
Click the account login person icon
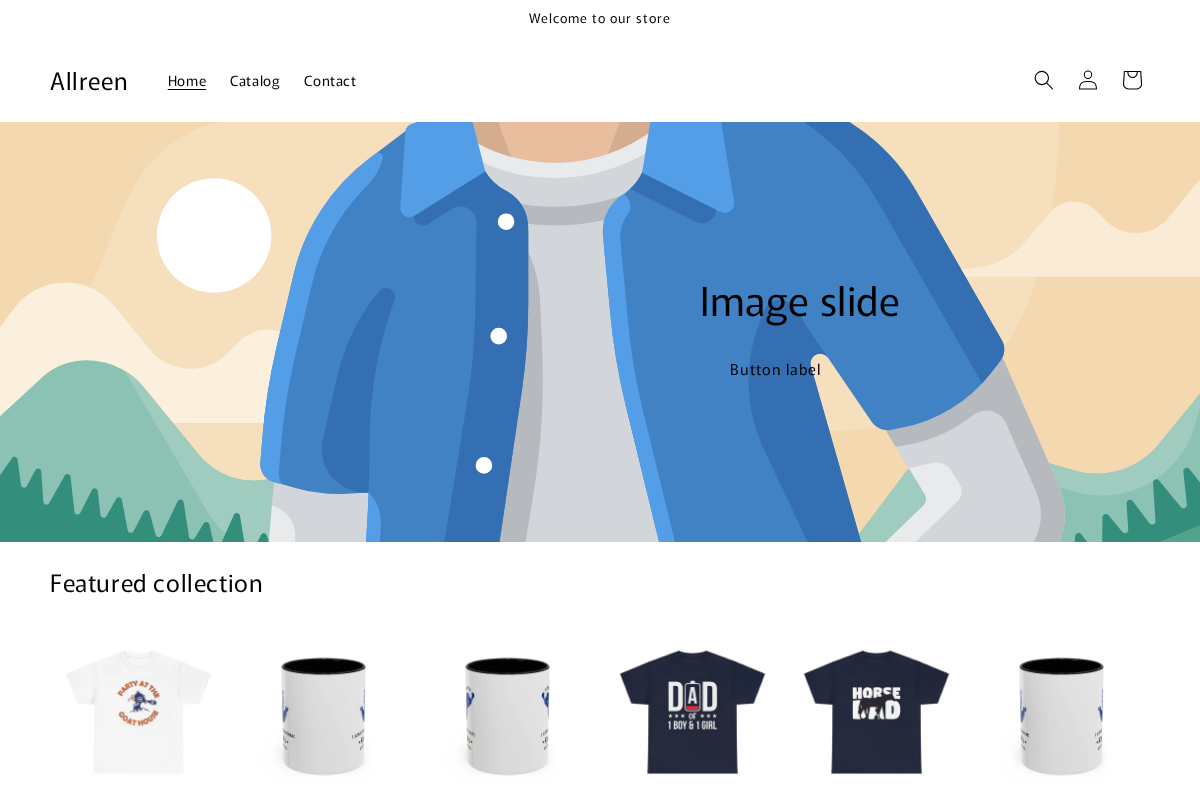pos(1087,80)
